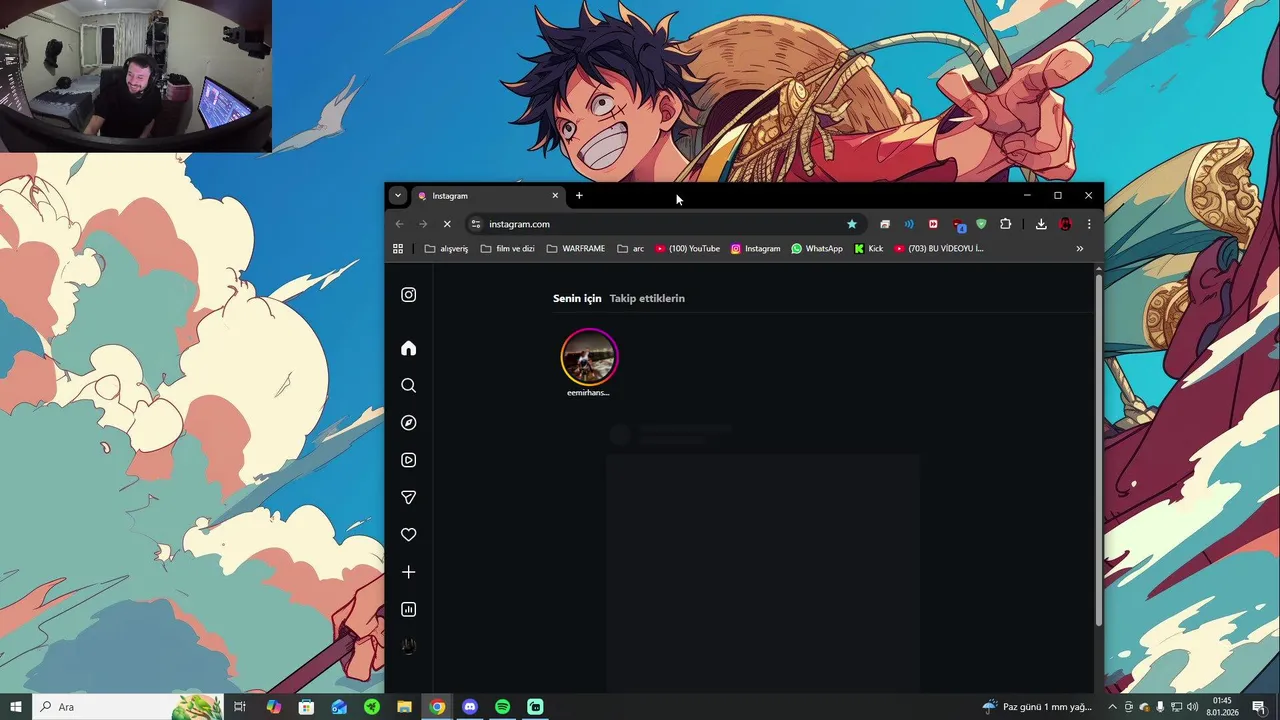Open Task View on the taskbar

[240, 707]
